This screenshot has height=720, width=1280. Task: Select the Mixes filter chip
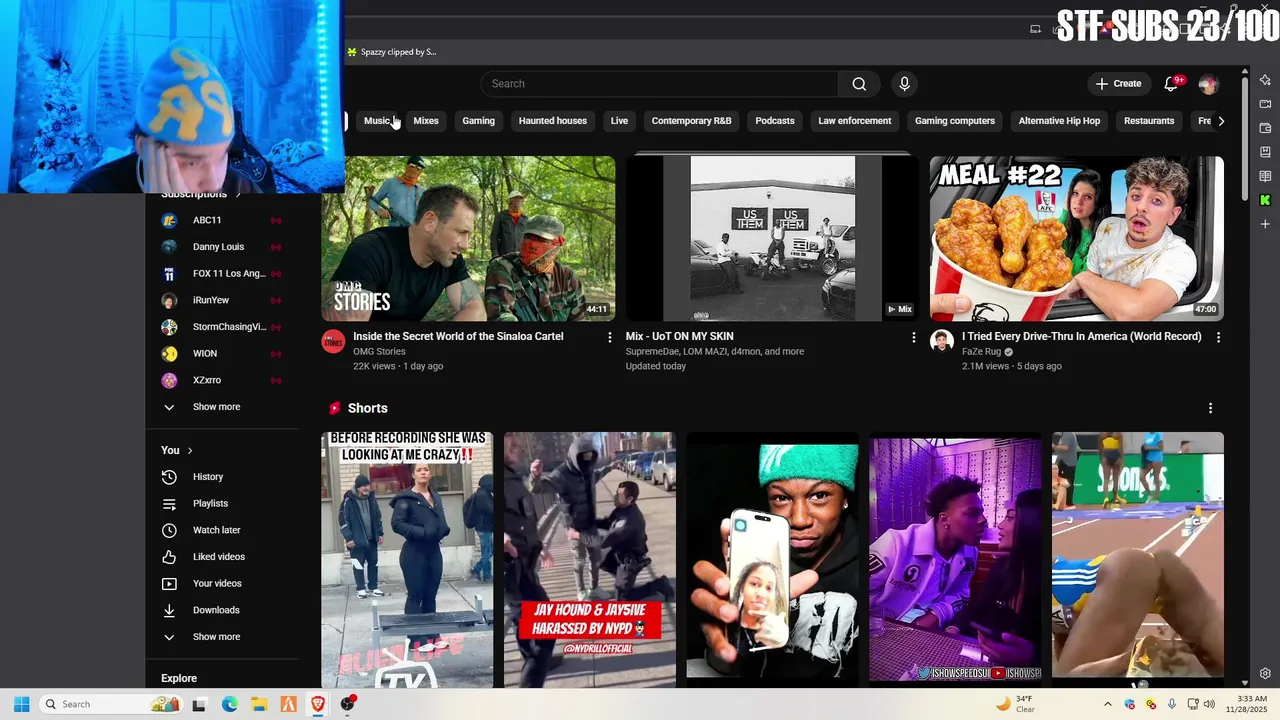[x=426, y=121]
